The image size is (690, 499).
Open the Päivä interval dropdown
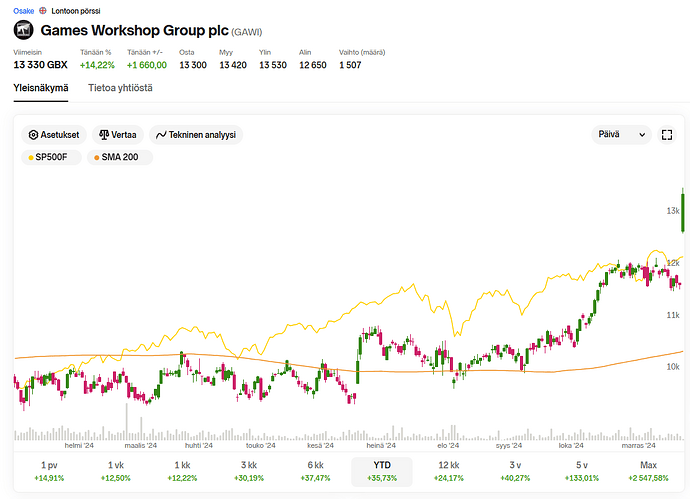coord(621,134)
